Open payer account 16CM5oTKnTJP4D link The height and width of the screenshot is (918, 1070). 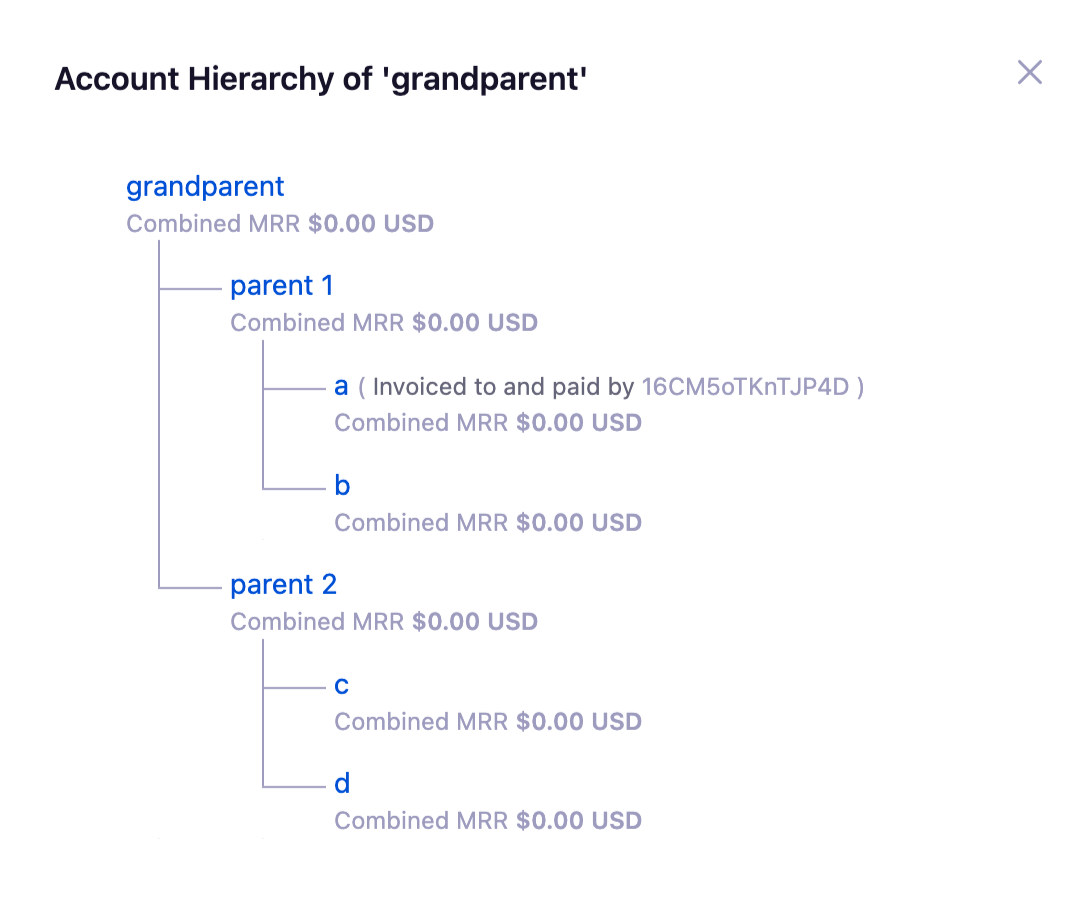[x=745, y=387]
